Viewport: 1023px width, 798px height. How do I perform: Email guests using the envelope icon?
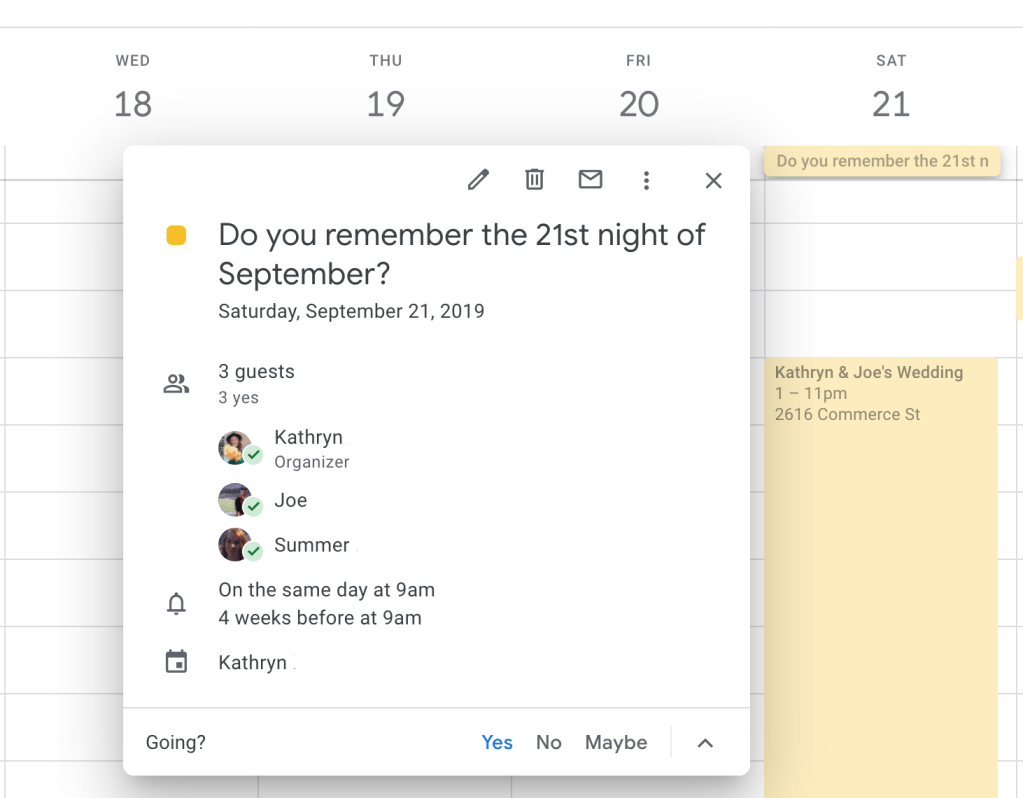tap(591, 180)
